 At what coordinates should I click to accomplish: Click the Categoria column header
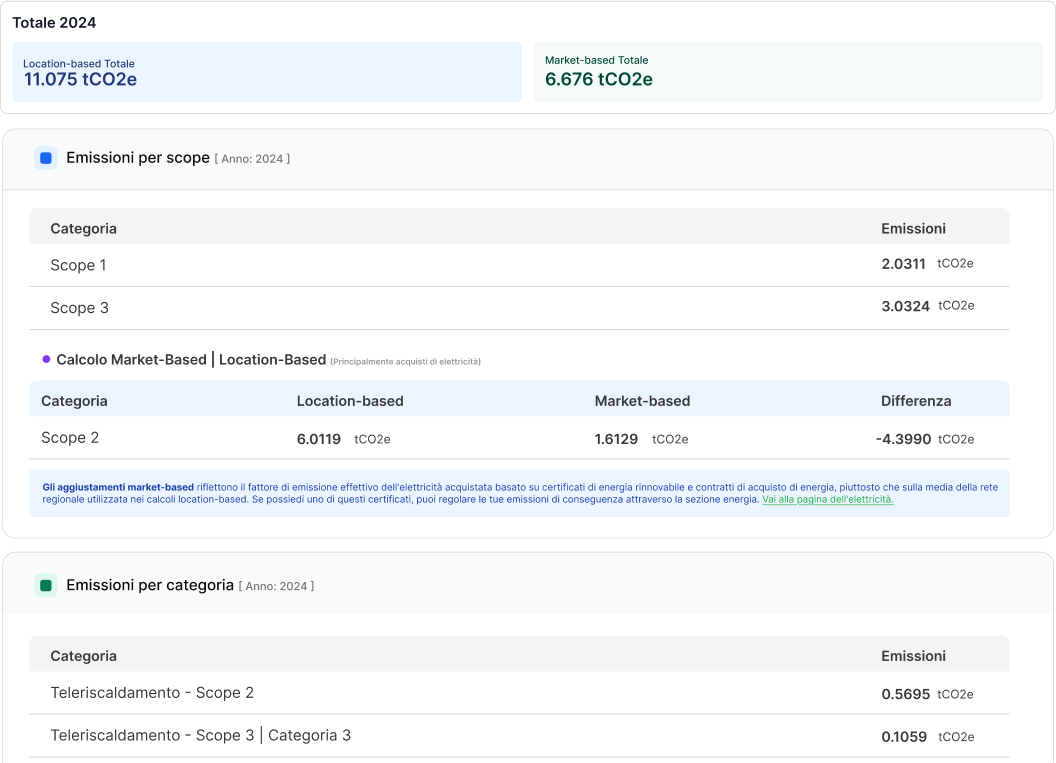pyautogui.click(x=83, y=228)
